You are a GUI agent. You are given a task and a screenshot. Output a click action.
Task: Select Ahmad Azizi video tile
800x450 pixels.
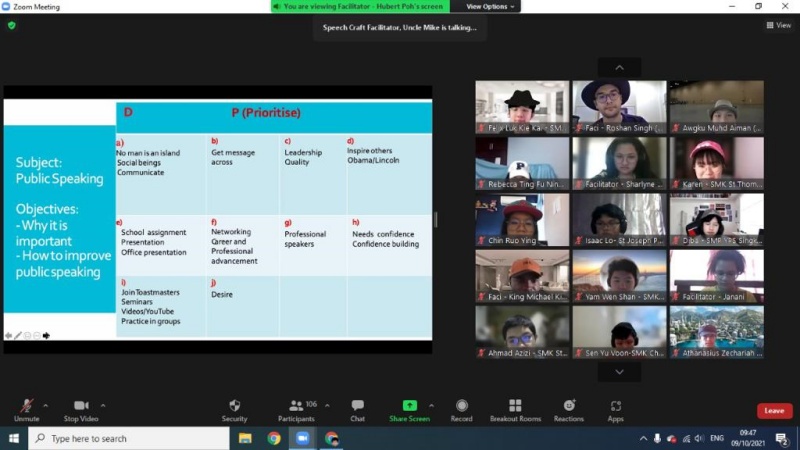pos(522,332)
